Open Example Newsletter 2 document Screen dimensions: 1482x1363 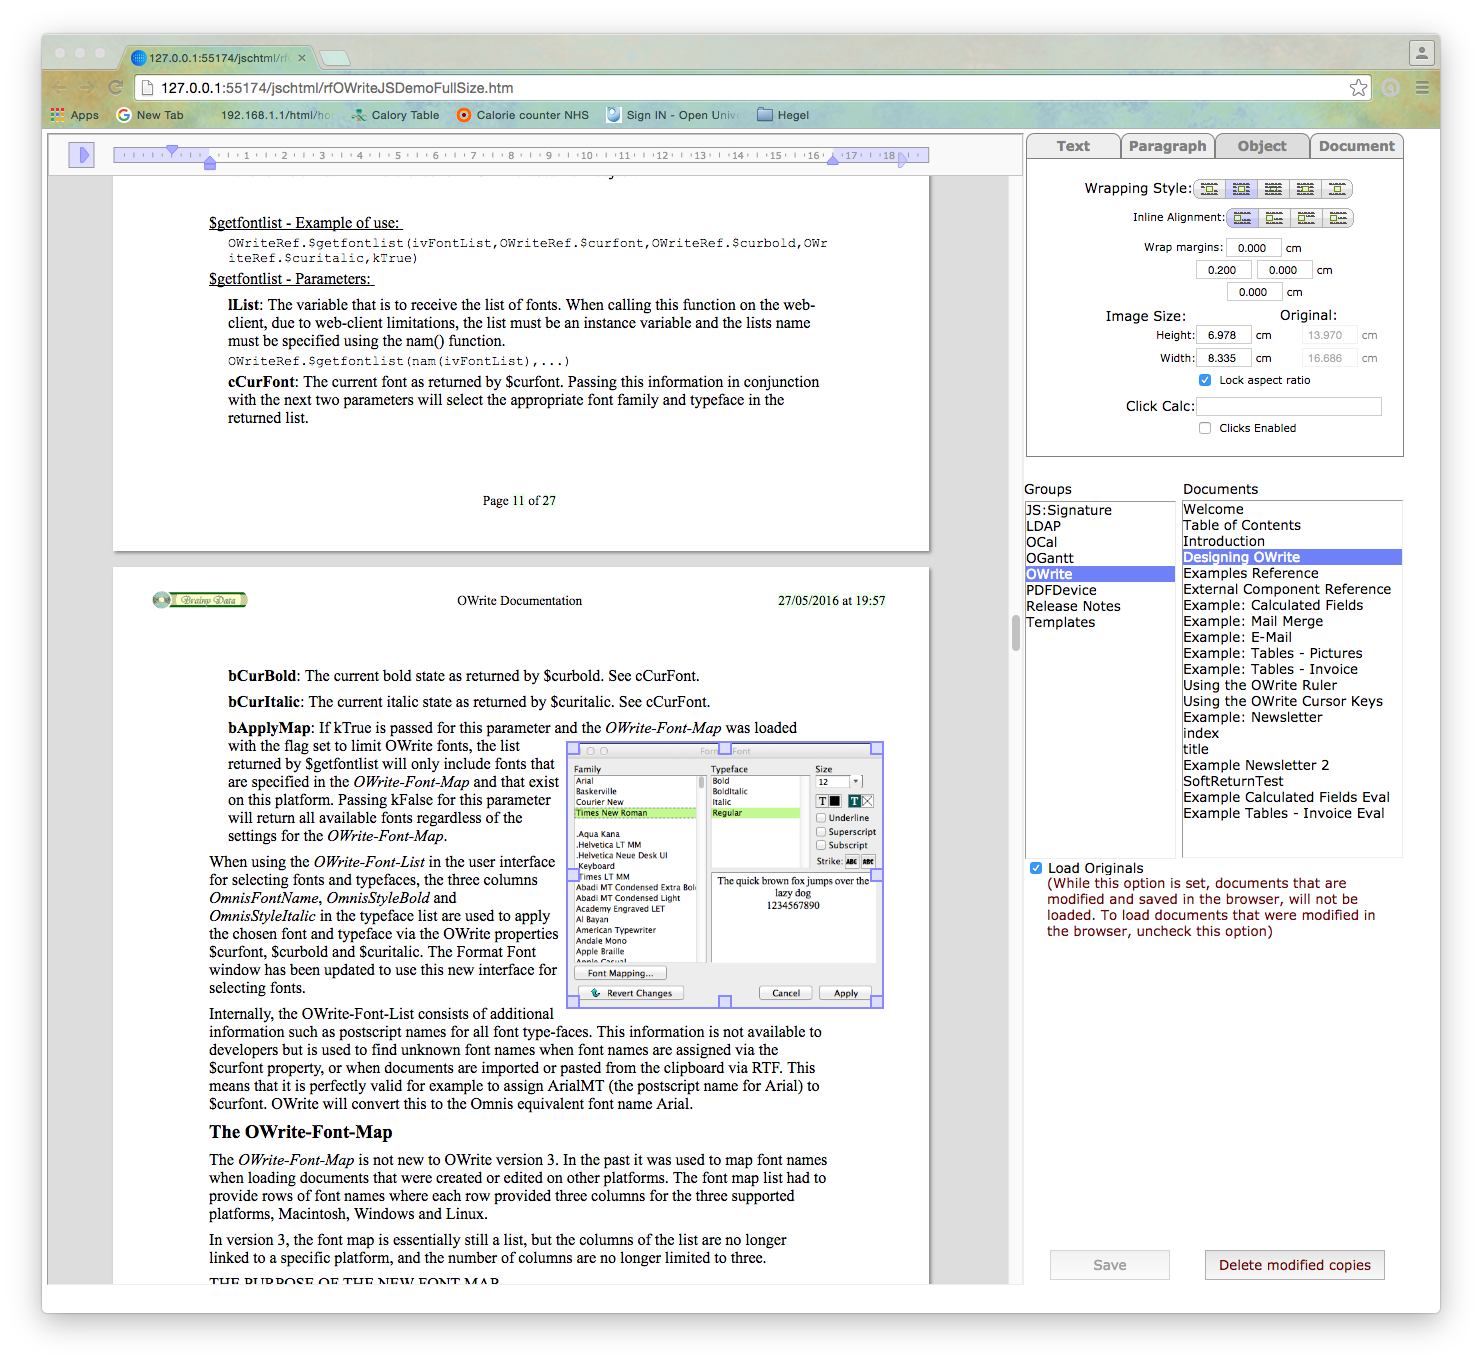coord(1292,765)
